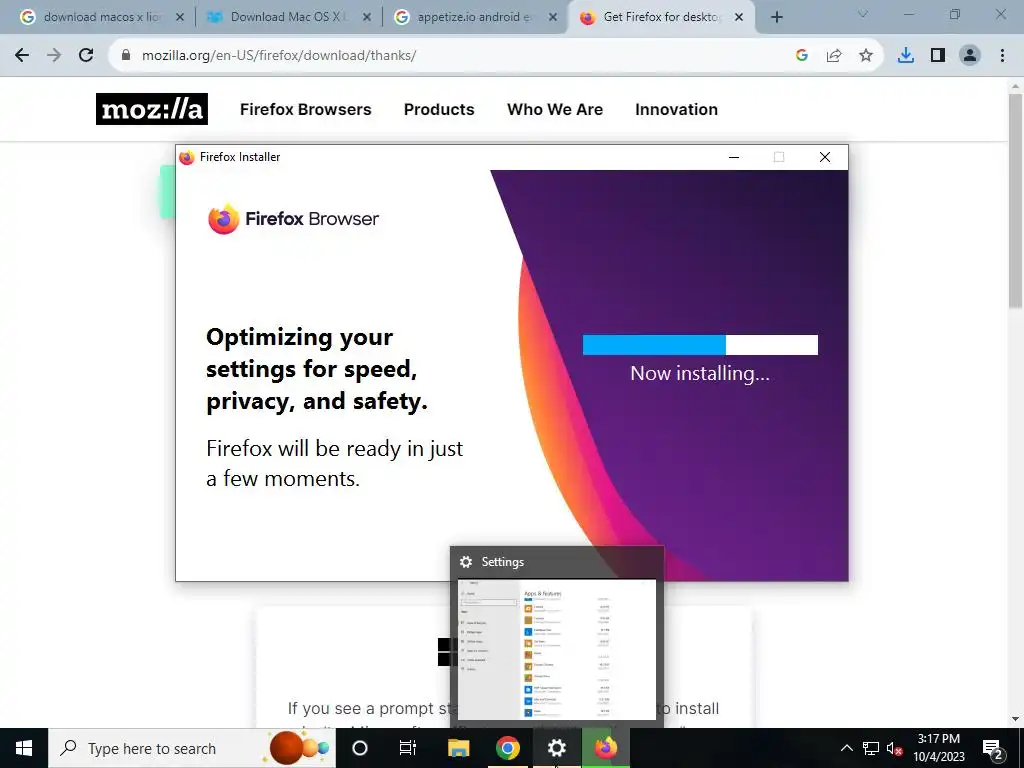Open the Chrome profile avatar
The width and height of the screenshot is (1024, 768).
970,56
